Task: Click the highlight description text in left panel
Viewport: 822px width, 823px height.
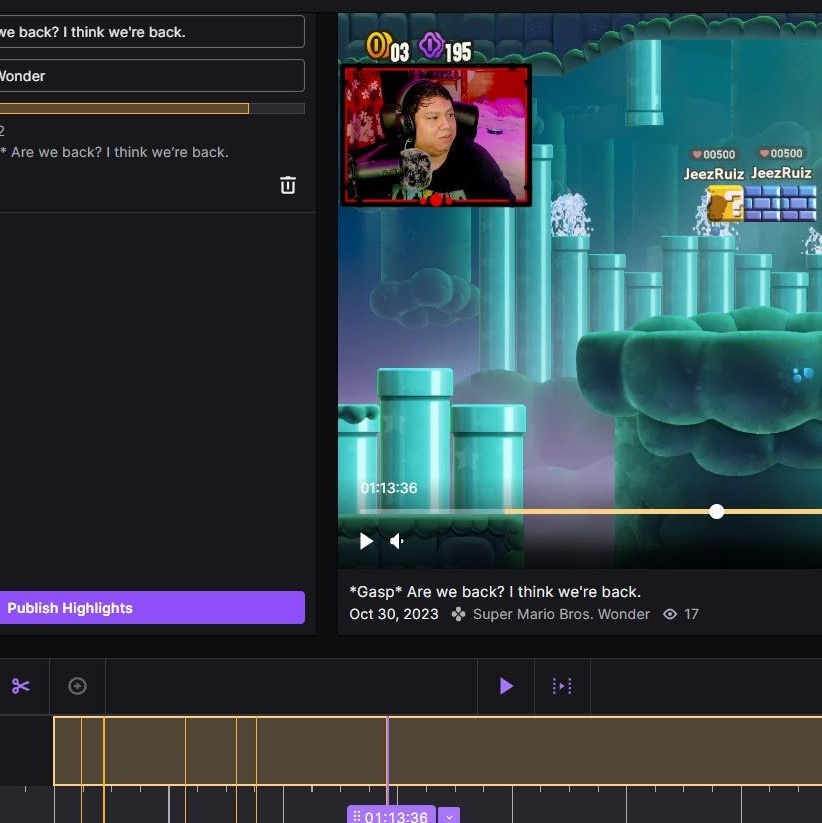Action: pos(114,152)
